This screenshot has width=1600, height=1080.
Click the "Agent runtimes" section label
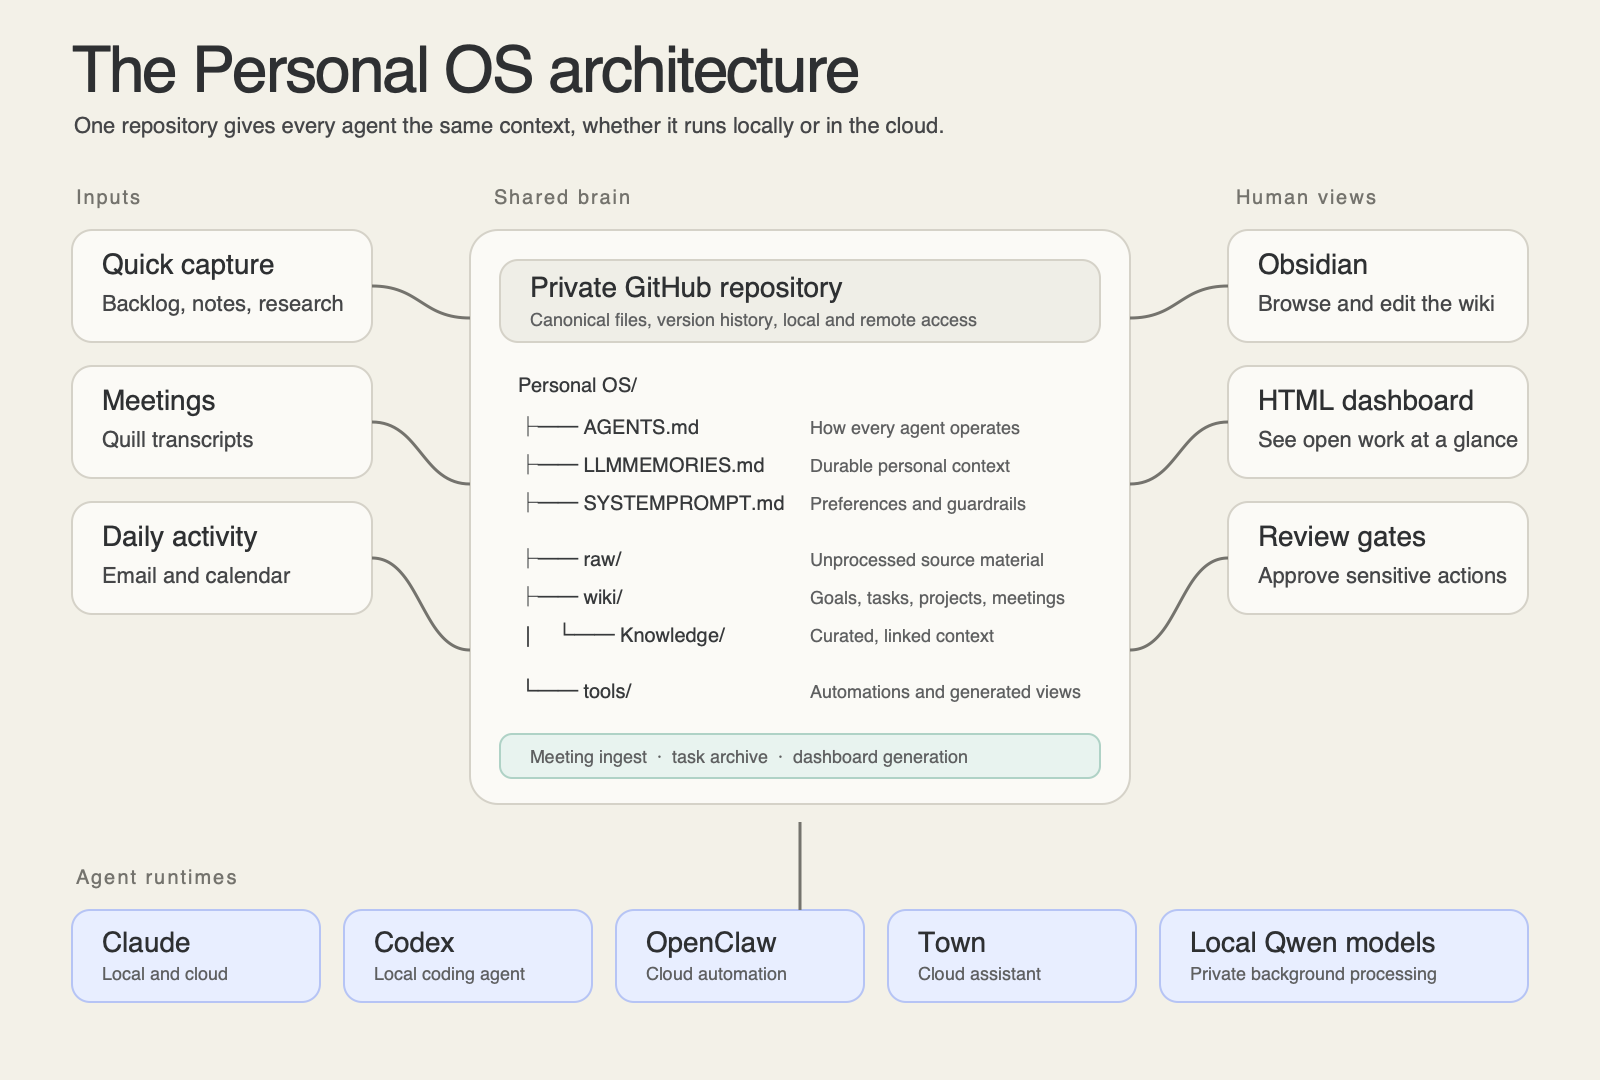pyautogui.click(x=157, y=877)
